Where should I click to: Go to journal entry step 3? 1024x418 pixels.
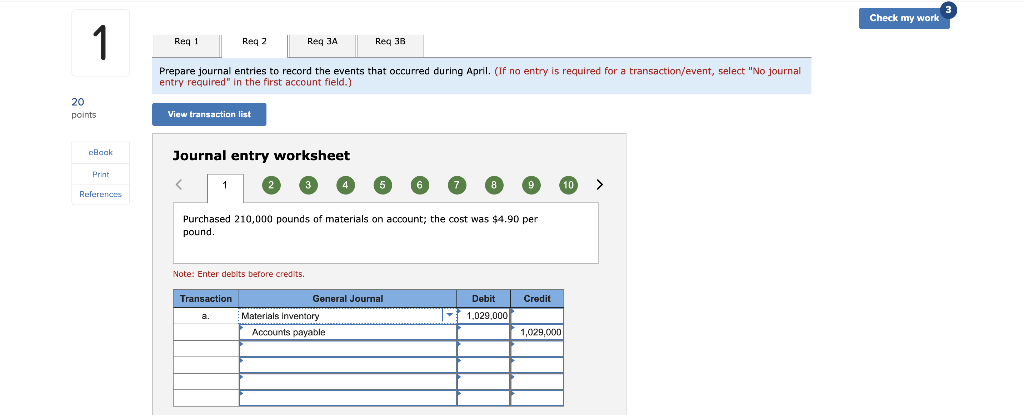(308, 185)
